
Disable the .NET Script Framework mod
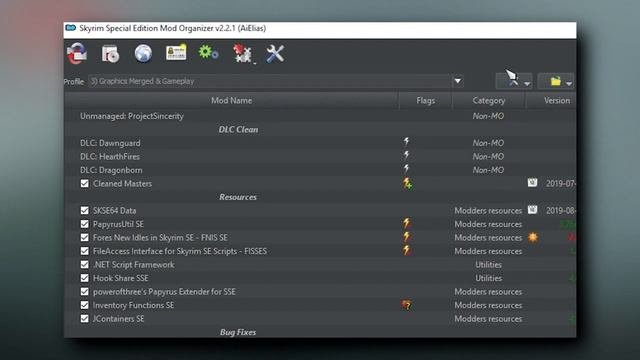(84, 264)
